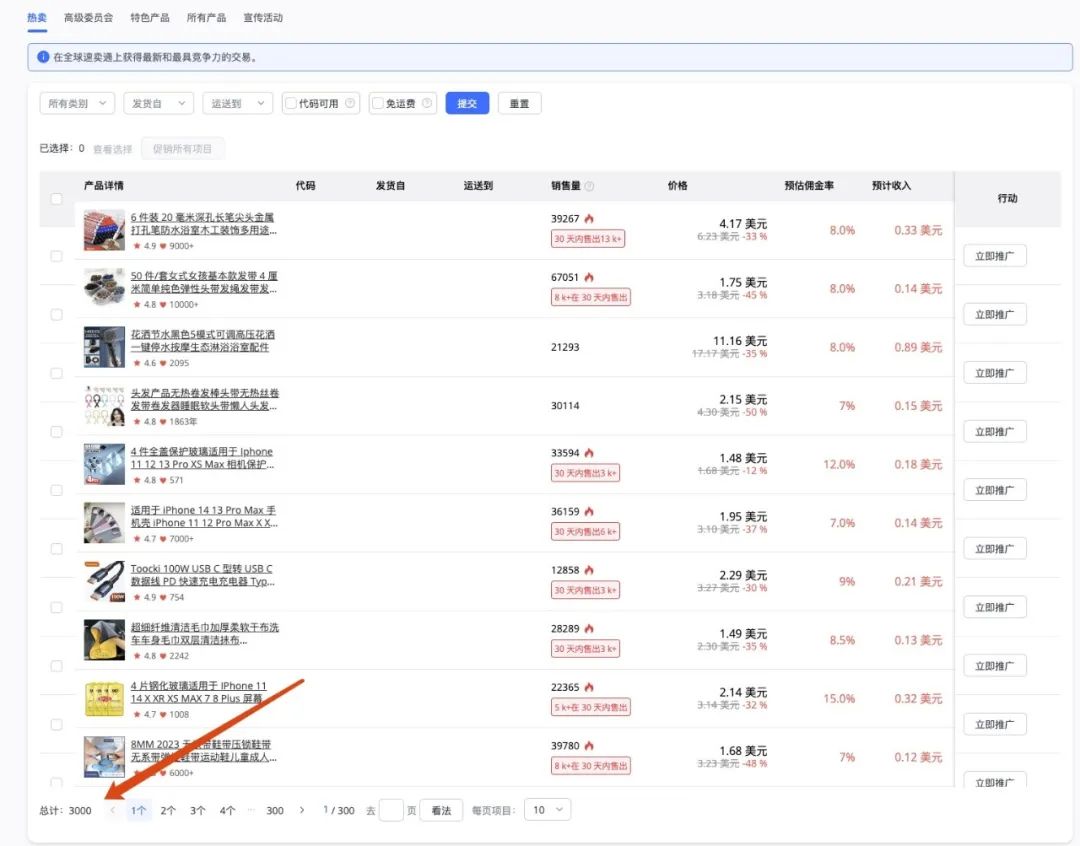Open the 宣传活动 tab

[262, 18]
